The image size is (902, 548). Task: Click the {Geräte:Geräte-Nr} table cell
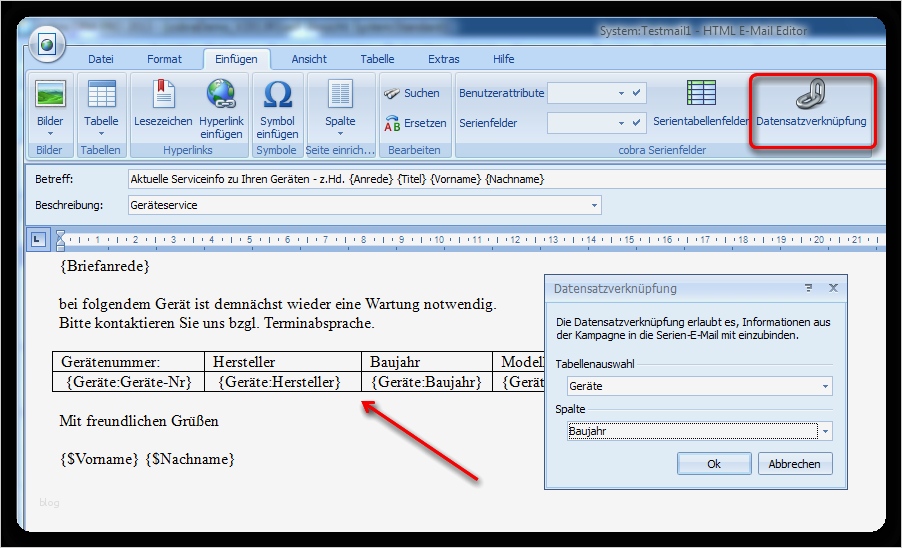point(128,382)
